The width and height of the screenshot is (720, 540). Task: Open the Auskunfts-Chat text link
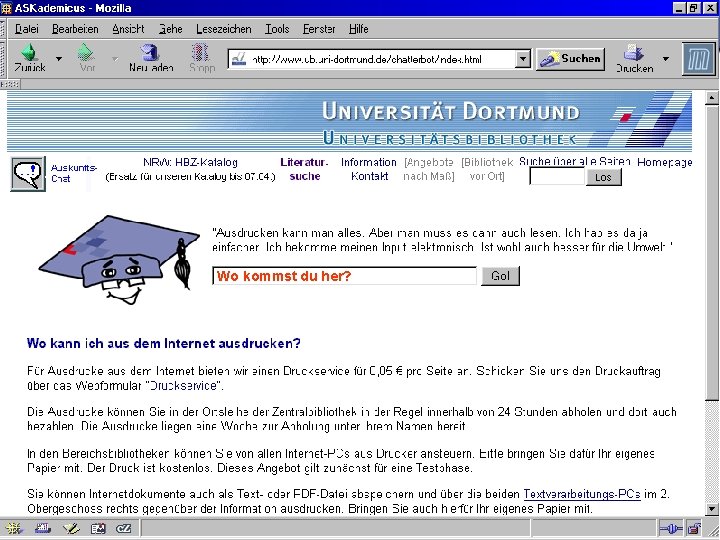(x=73, y=173)
